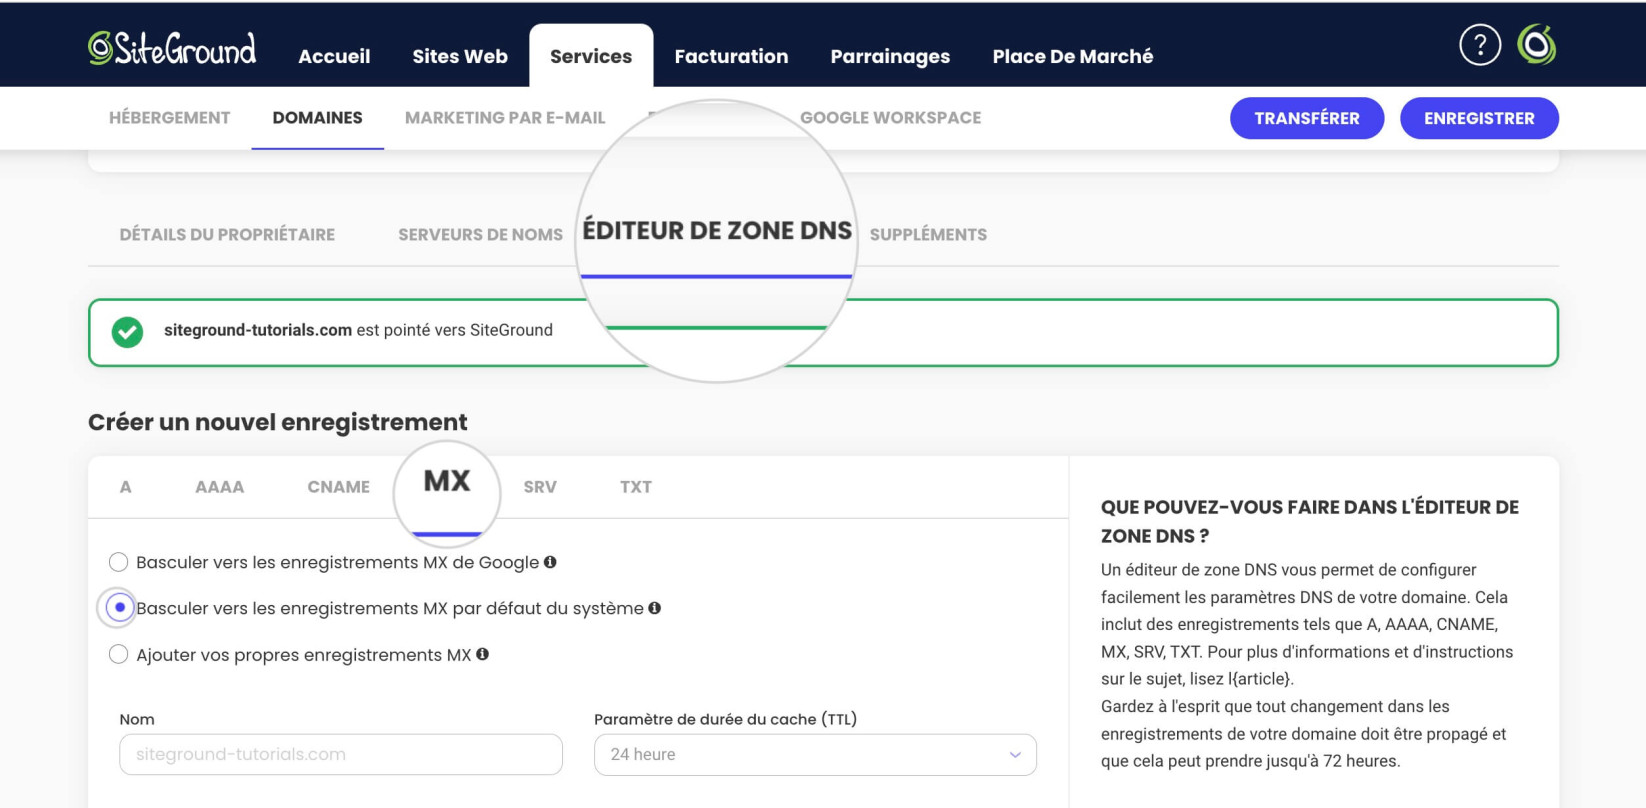Open the Suppléments tab
This screenshot has width=1646, height=808.
928,235
